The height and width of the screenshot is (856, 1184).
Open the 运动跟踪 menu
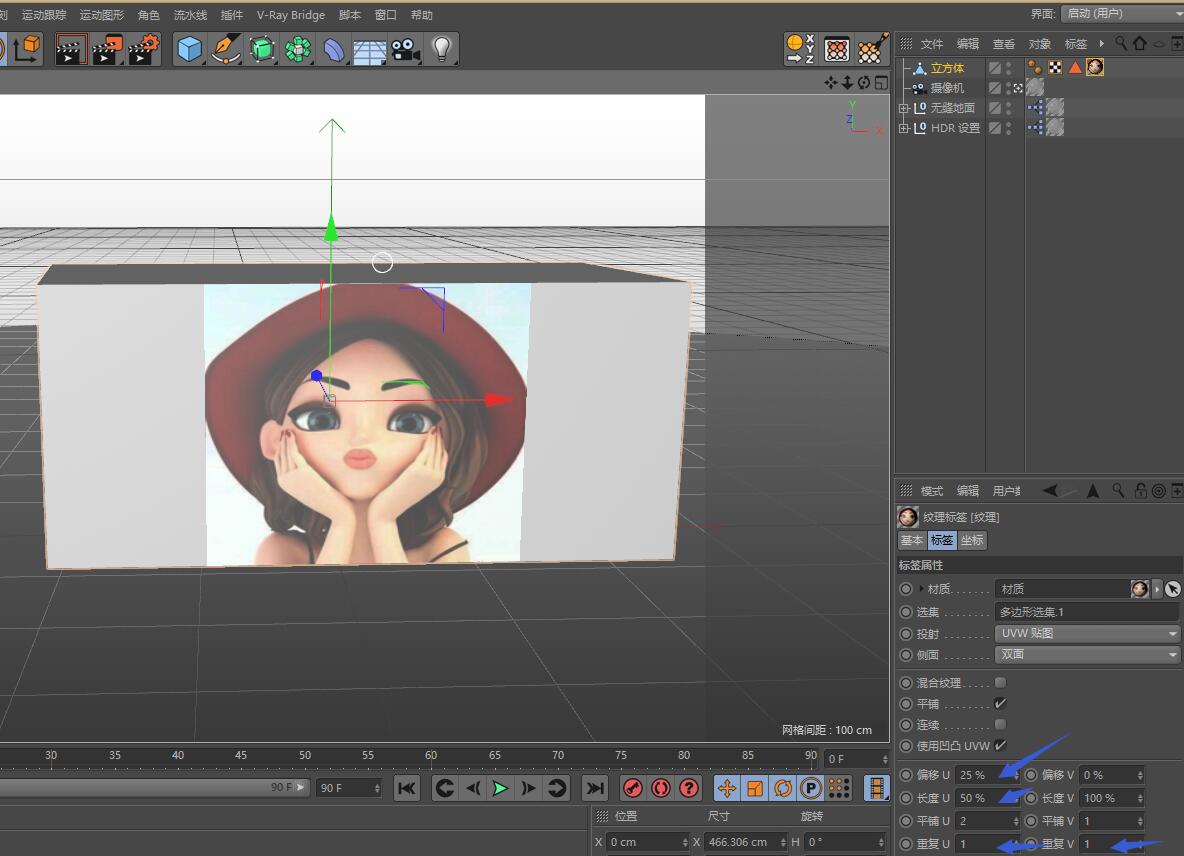pos(44,14)
